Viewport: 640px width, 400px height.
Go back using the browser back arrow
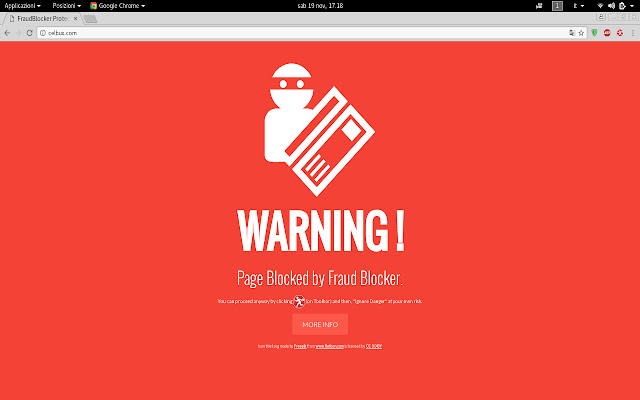(7, 33)
